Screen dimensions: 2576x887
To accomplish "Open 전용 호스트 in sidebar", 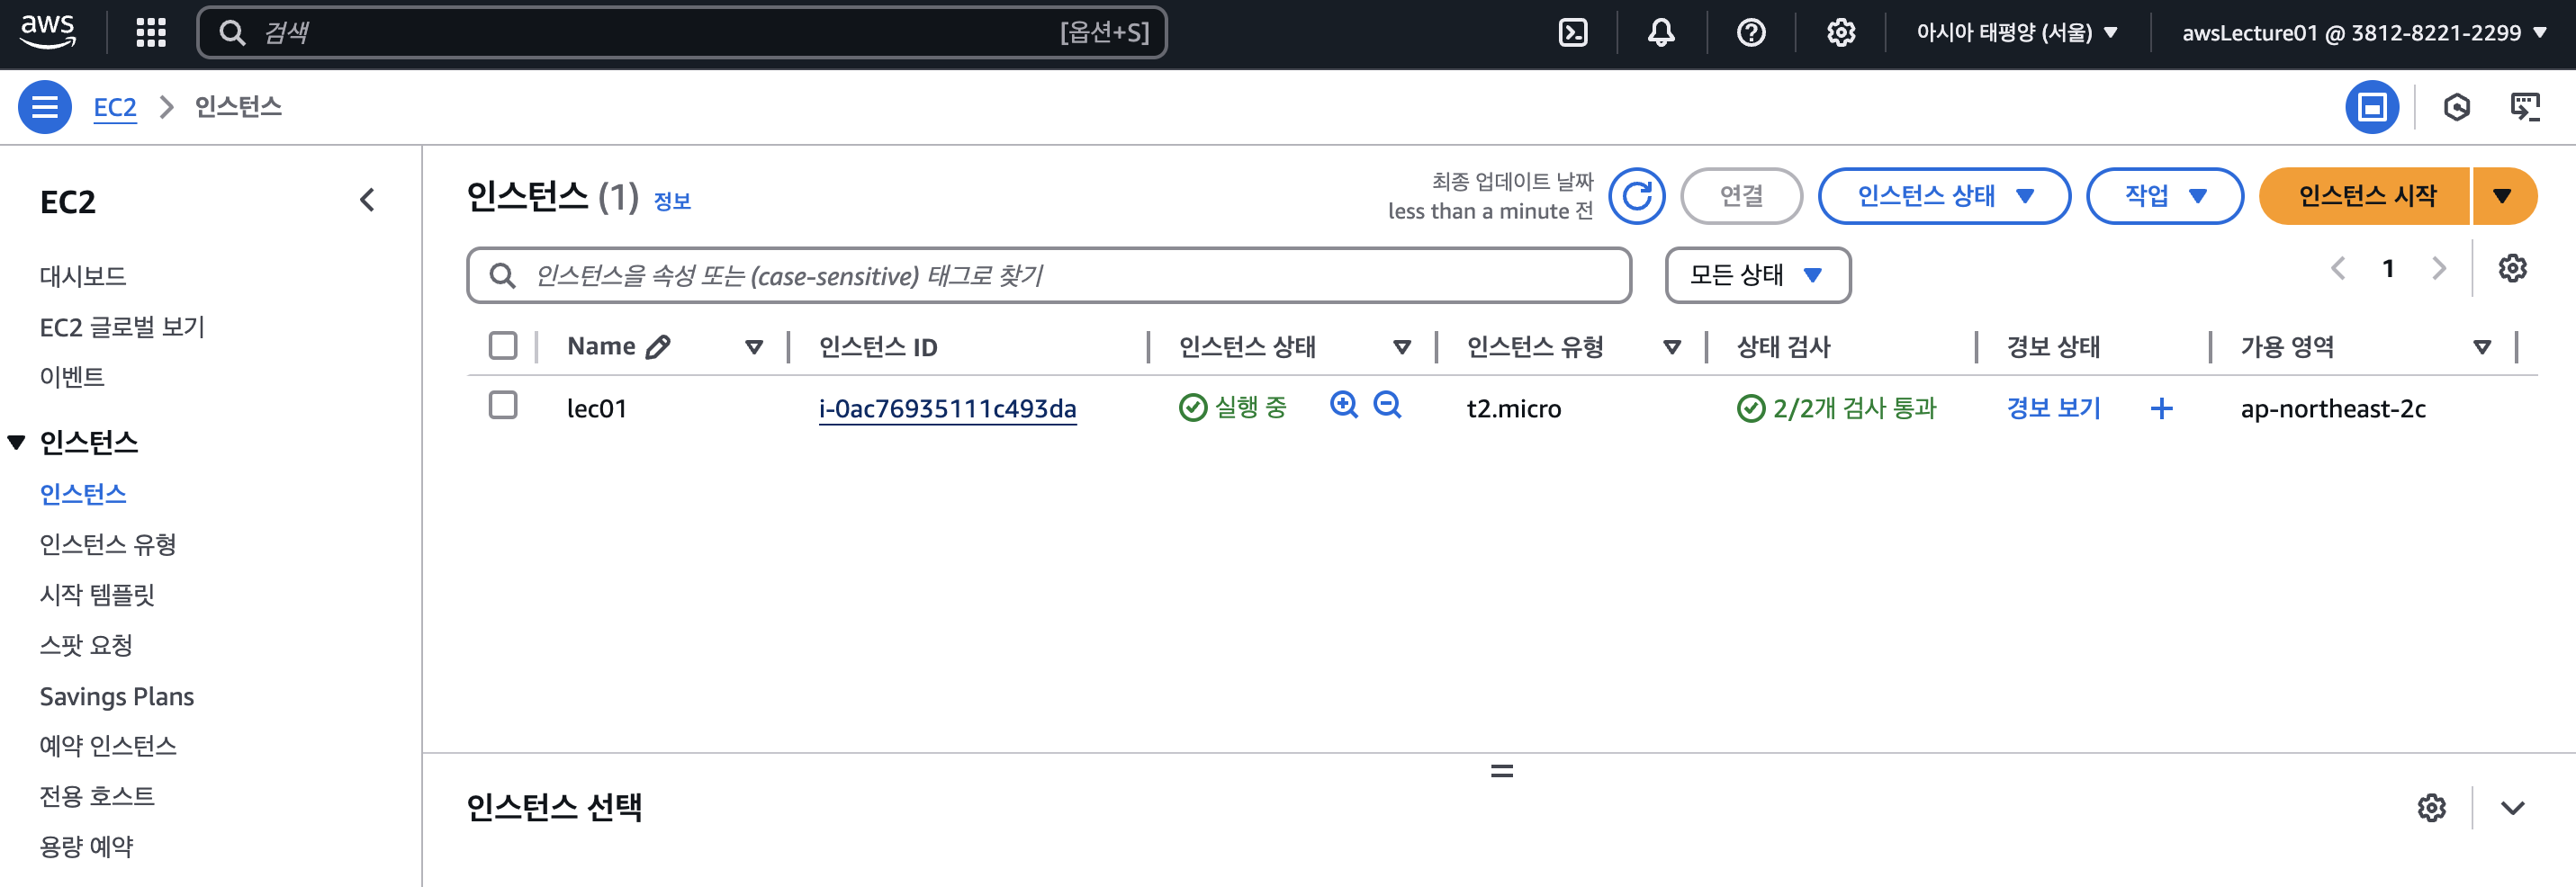I will click(97, 796).
